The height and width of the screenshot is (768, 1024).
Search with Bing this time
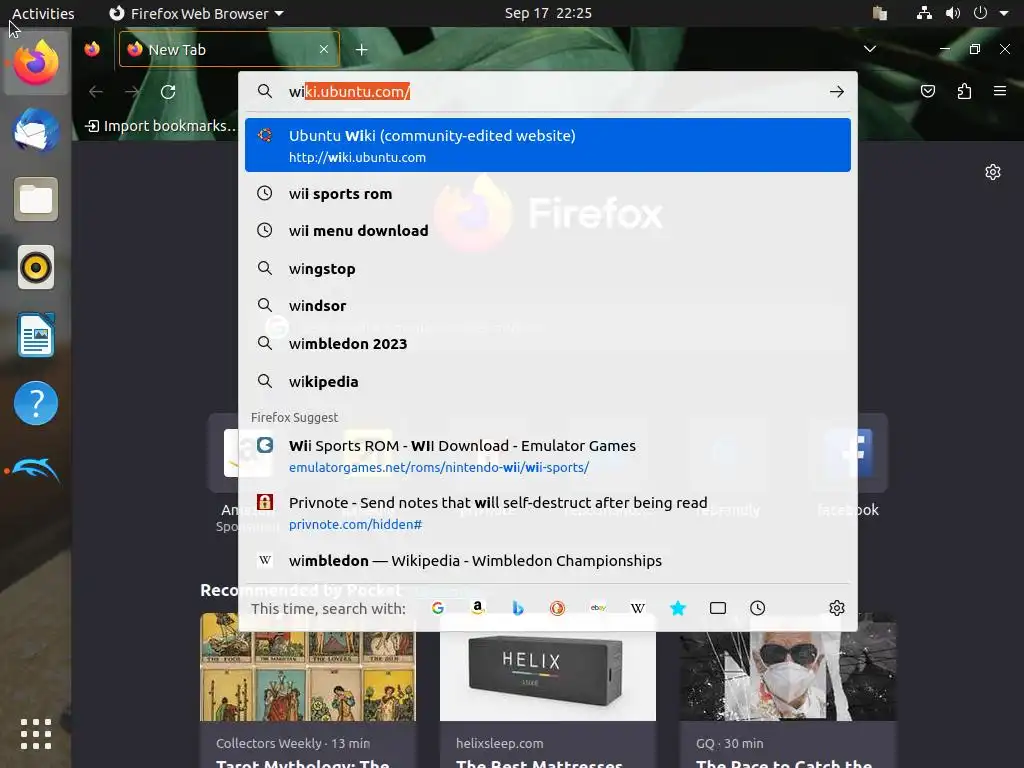[518, 608]
